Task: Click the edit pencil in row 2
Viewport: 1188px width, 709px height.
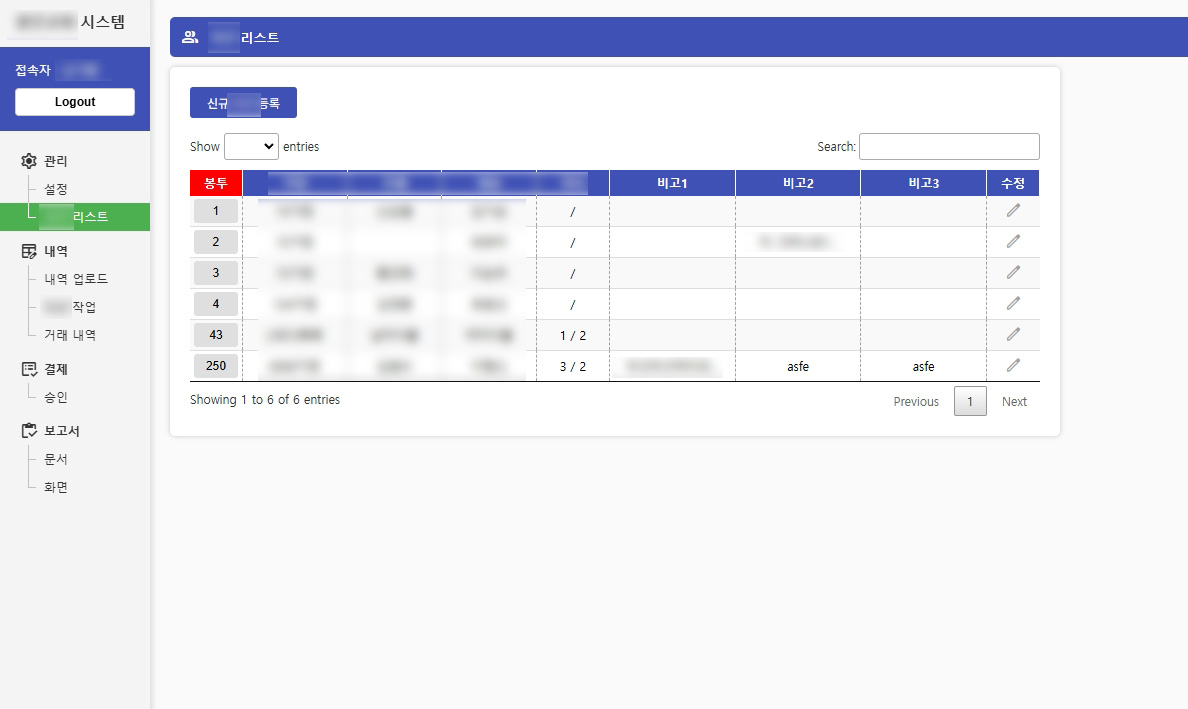Action: (x=1013, y=242)
